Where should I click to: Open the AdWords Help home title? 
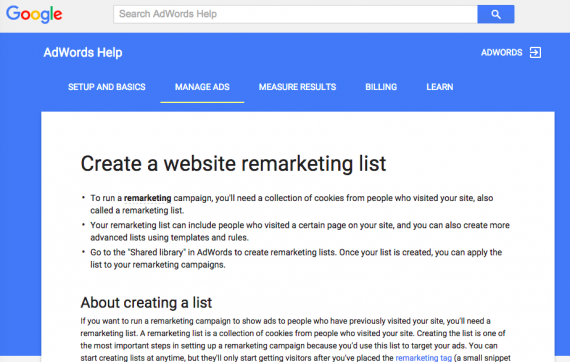83,52
